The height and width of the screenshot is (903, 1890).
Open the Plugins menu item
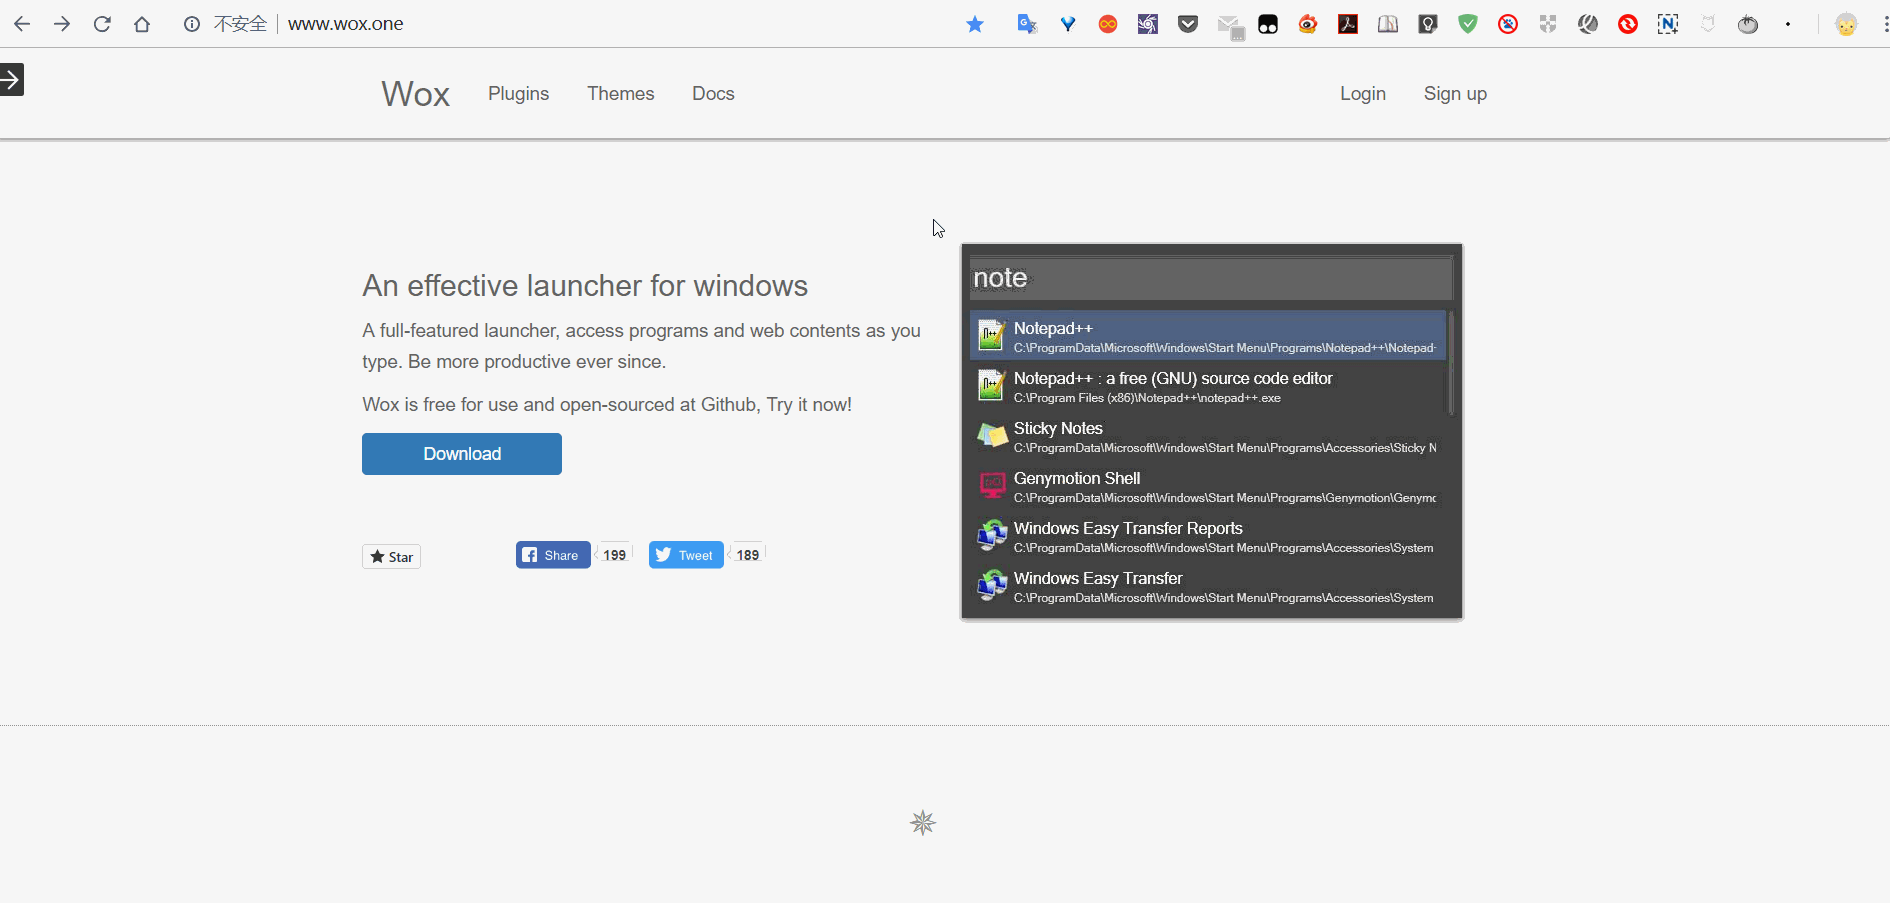[518, 93]
